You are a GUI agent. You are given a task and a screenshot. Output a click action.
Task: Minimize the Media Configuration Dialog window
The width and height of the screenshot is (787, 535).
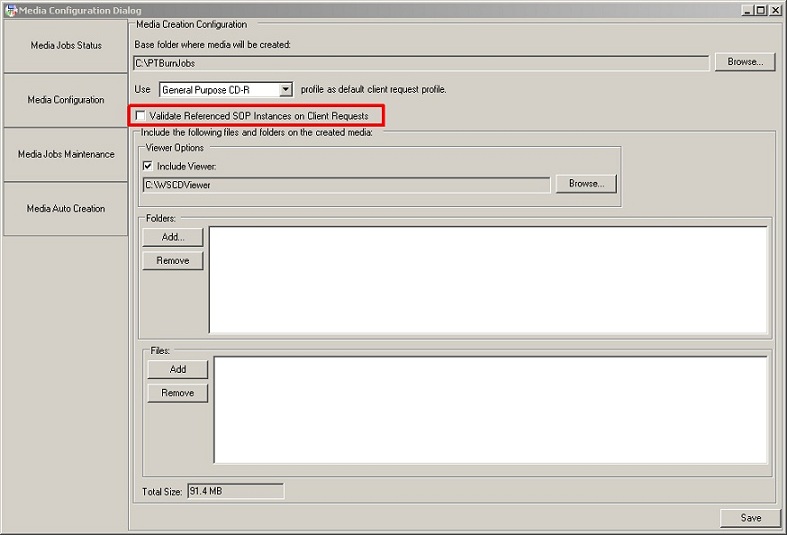pos(747,10)
